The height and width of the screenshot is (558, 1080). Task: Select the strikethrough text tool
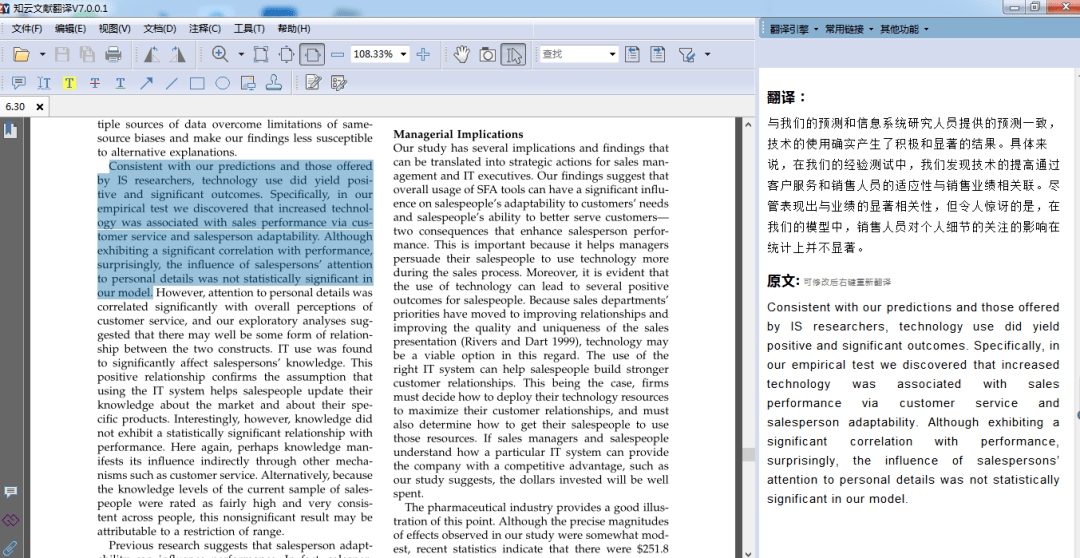(95, 83)
